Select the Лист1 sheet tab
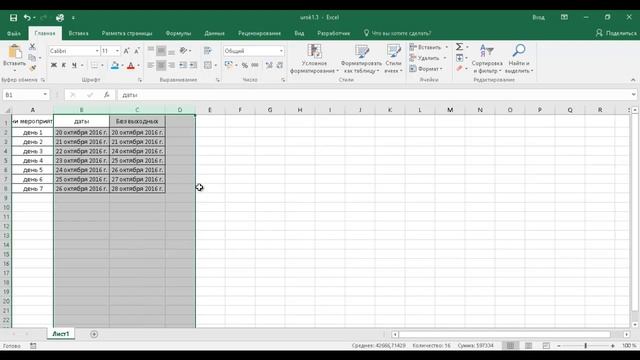The image size is (640, 360). point(61,334)
